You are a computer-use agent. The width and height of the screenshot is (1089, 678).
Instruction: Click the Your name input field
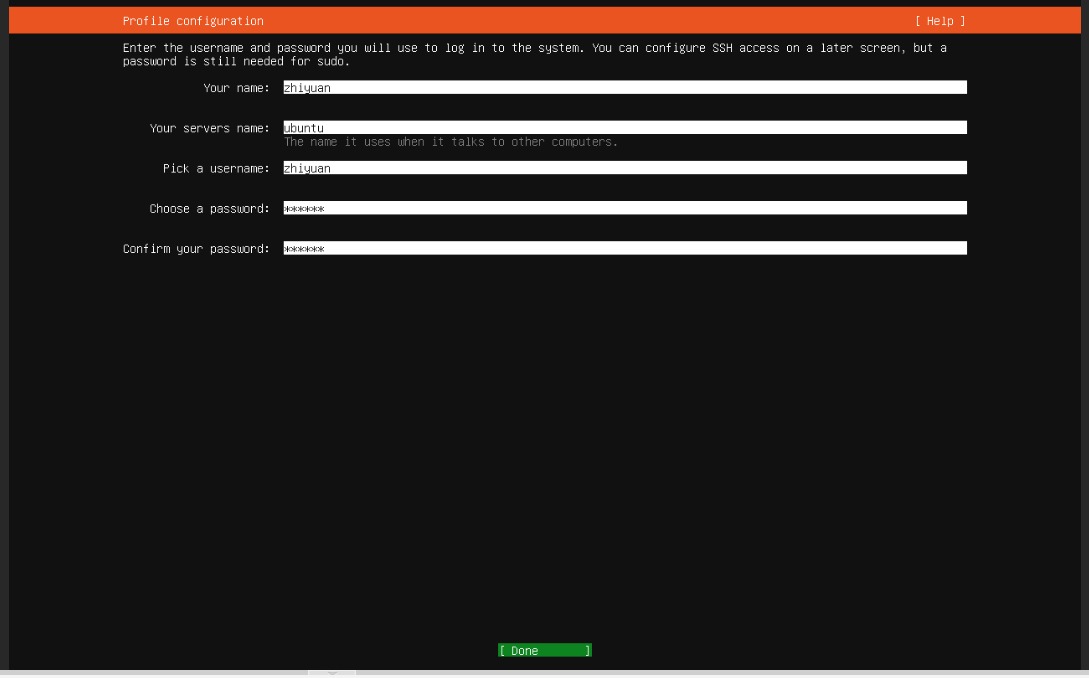point(624,88)
